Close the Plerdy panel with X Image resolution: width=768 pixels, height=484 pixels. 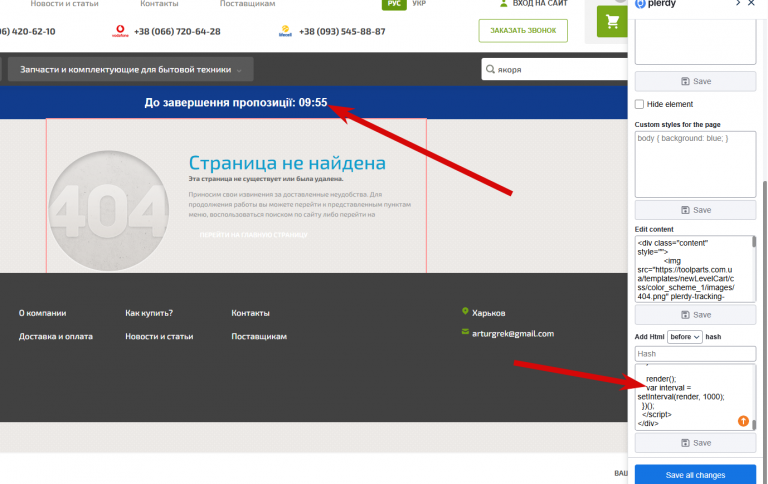(751, 3)
